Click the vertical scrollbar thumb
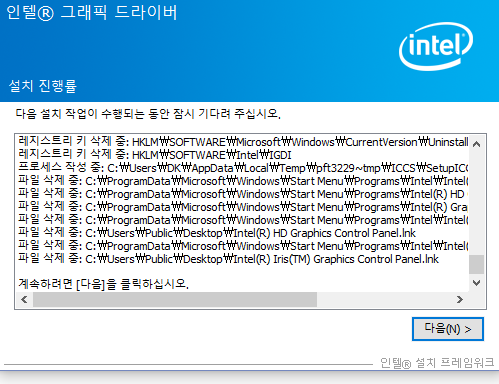The width and height of the screenshot is (499, 384). point(477,264)
